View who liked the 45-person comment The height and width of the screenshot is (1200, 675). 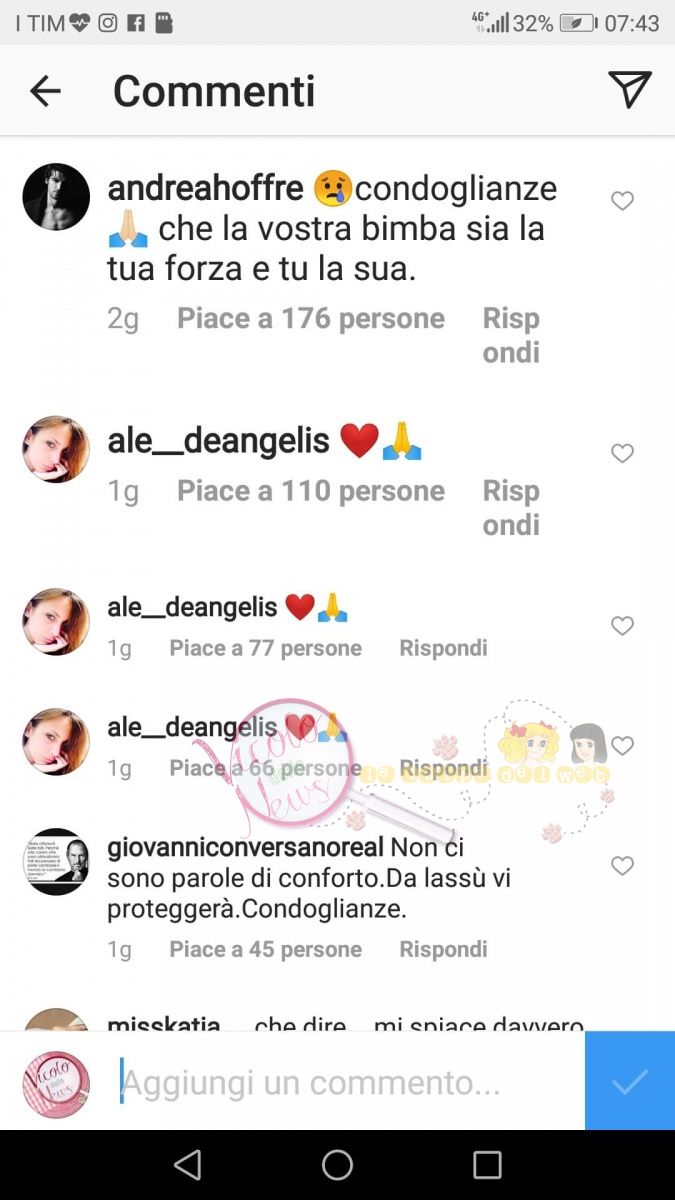[265, 949]
